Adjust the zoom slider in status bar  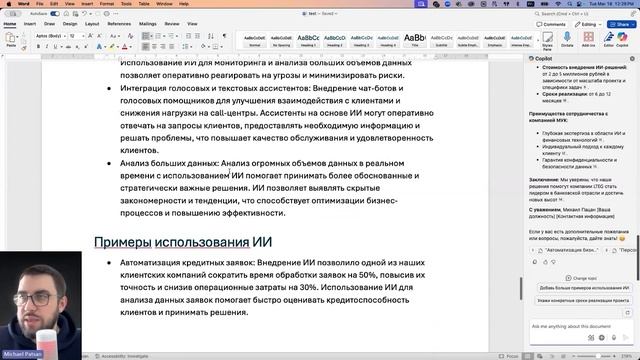597,356
